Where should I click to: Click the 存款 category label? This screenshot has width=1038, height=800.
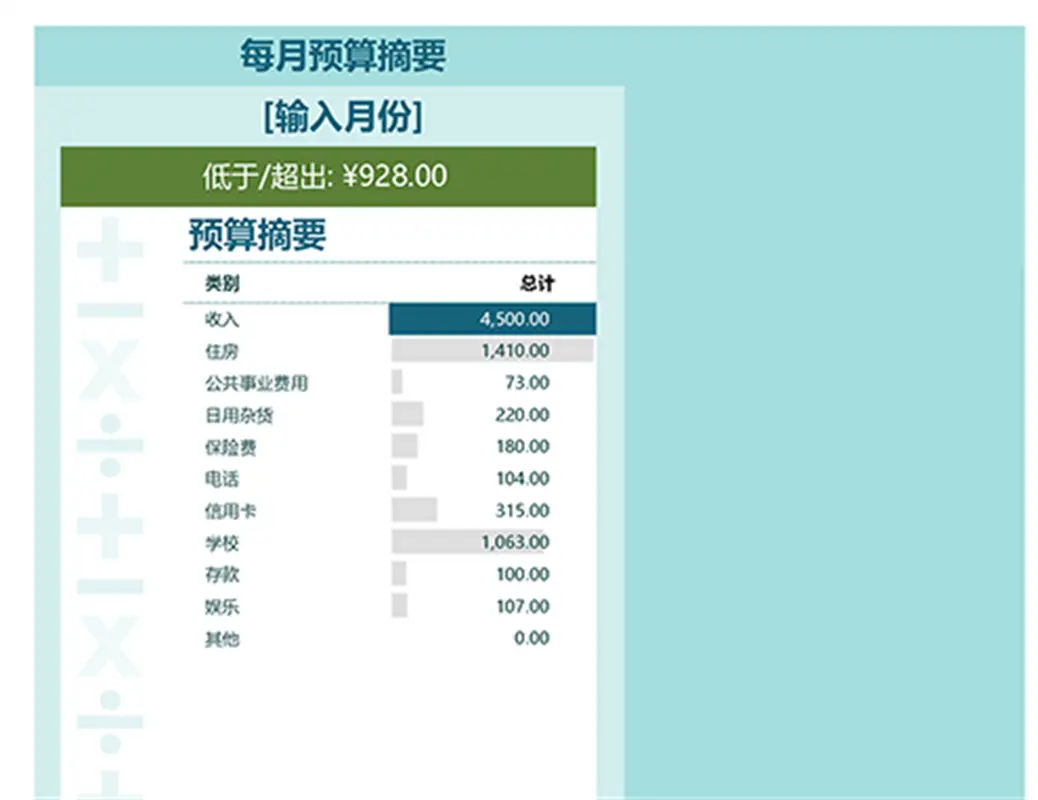point(222,575)
